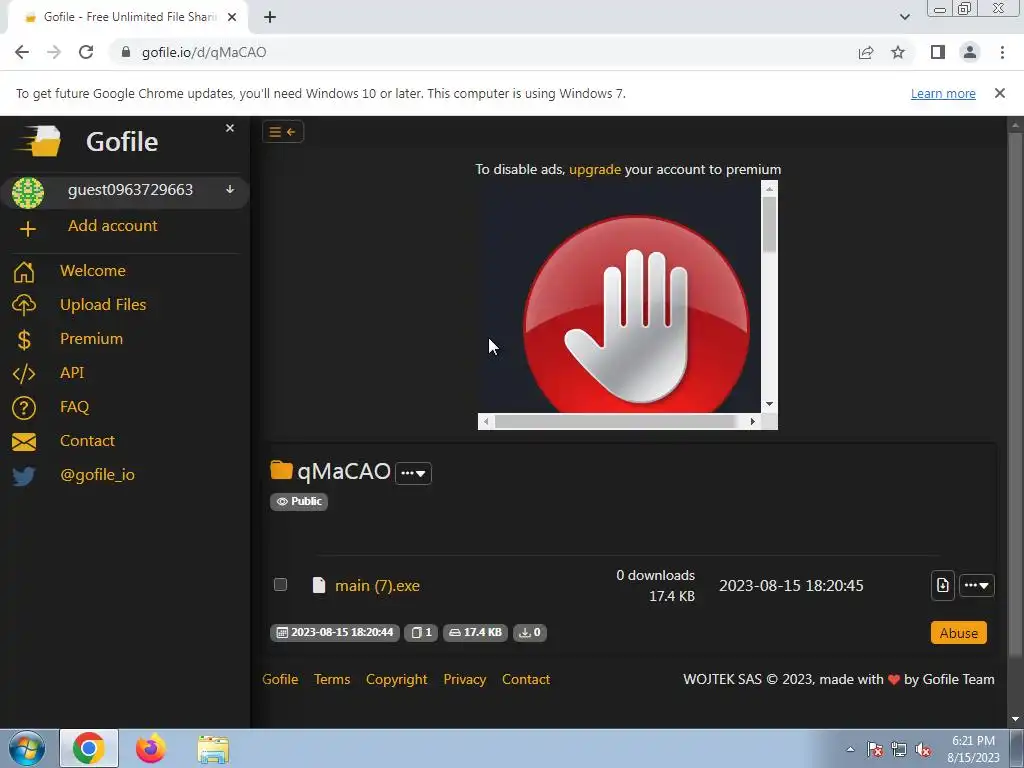Screen dimensions: 1024x768
Task: Click the downloads count badge showing 0
Action: point(530,633)
